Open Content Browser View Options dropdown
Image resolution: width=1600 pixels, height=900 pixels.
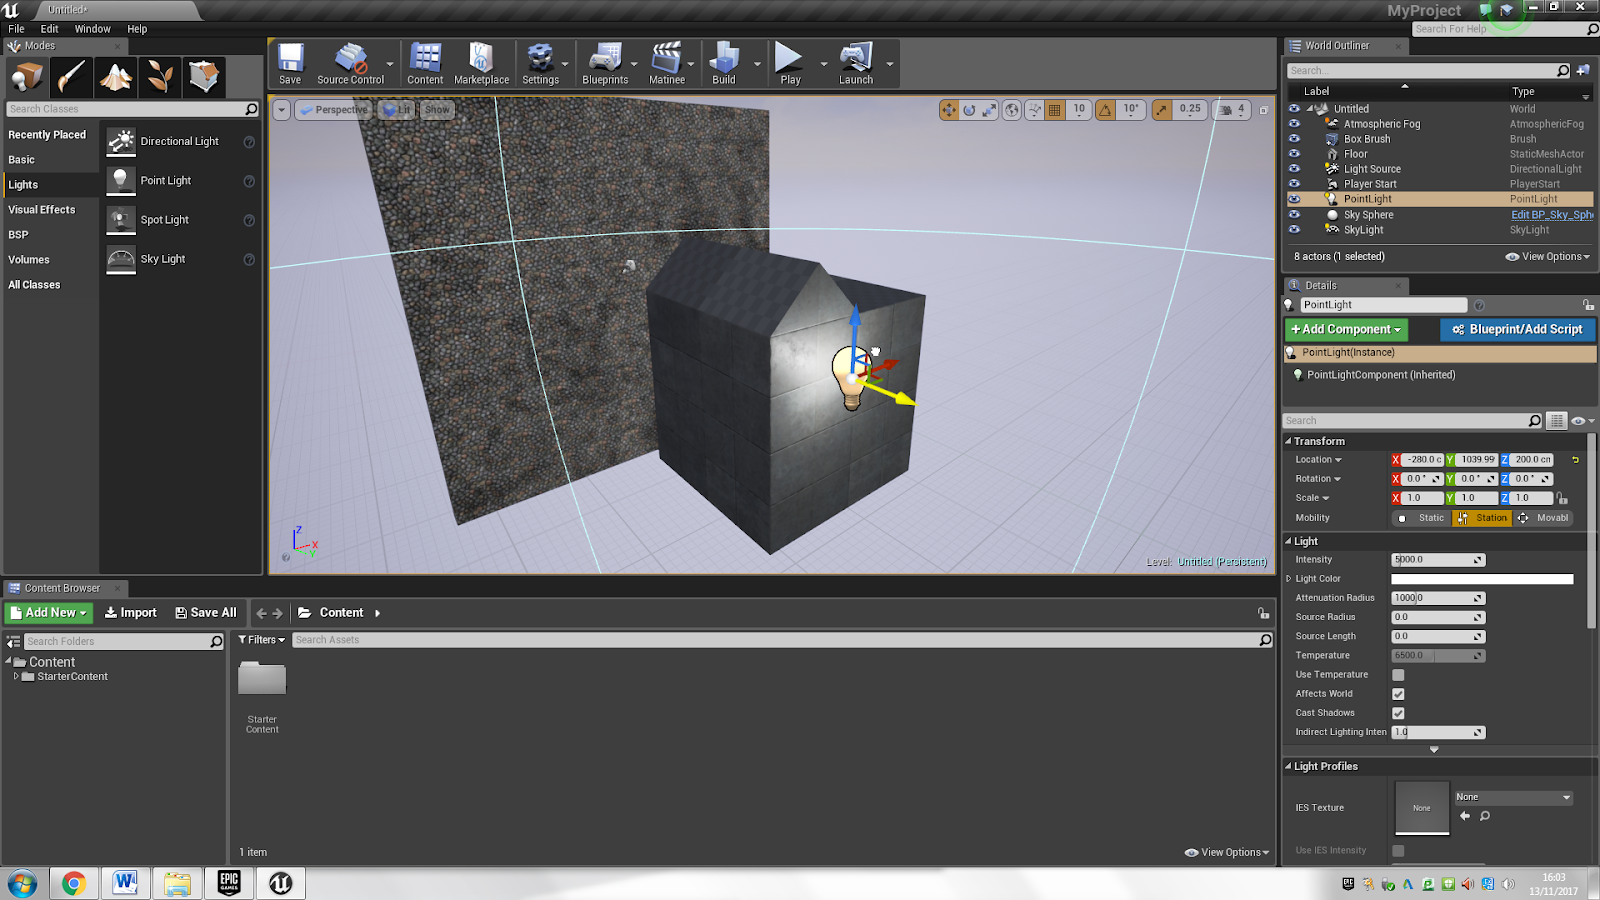pyautogui.click(x=1227, y=853)
